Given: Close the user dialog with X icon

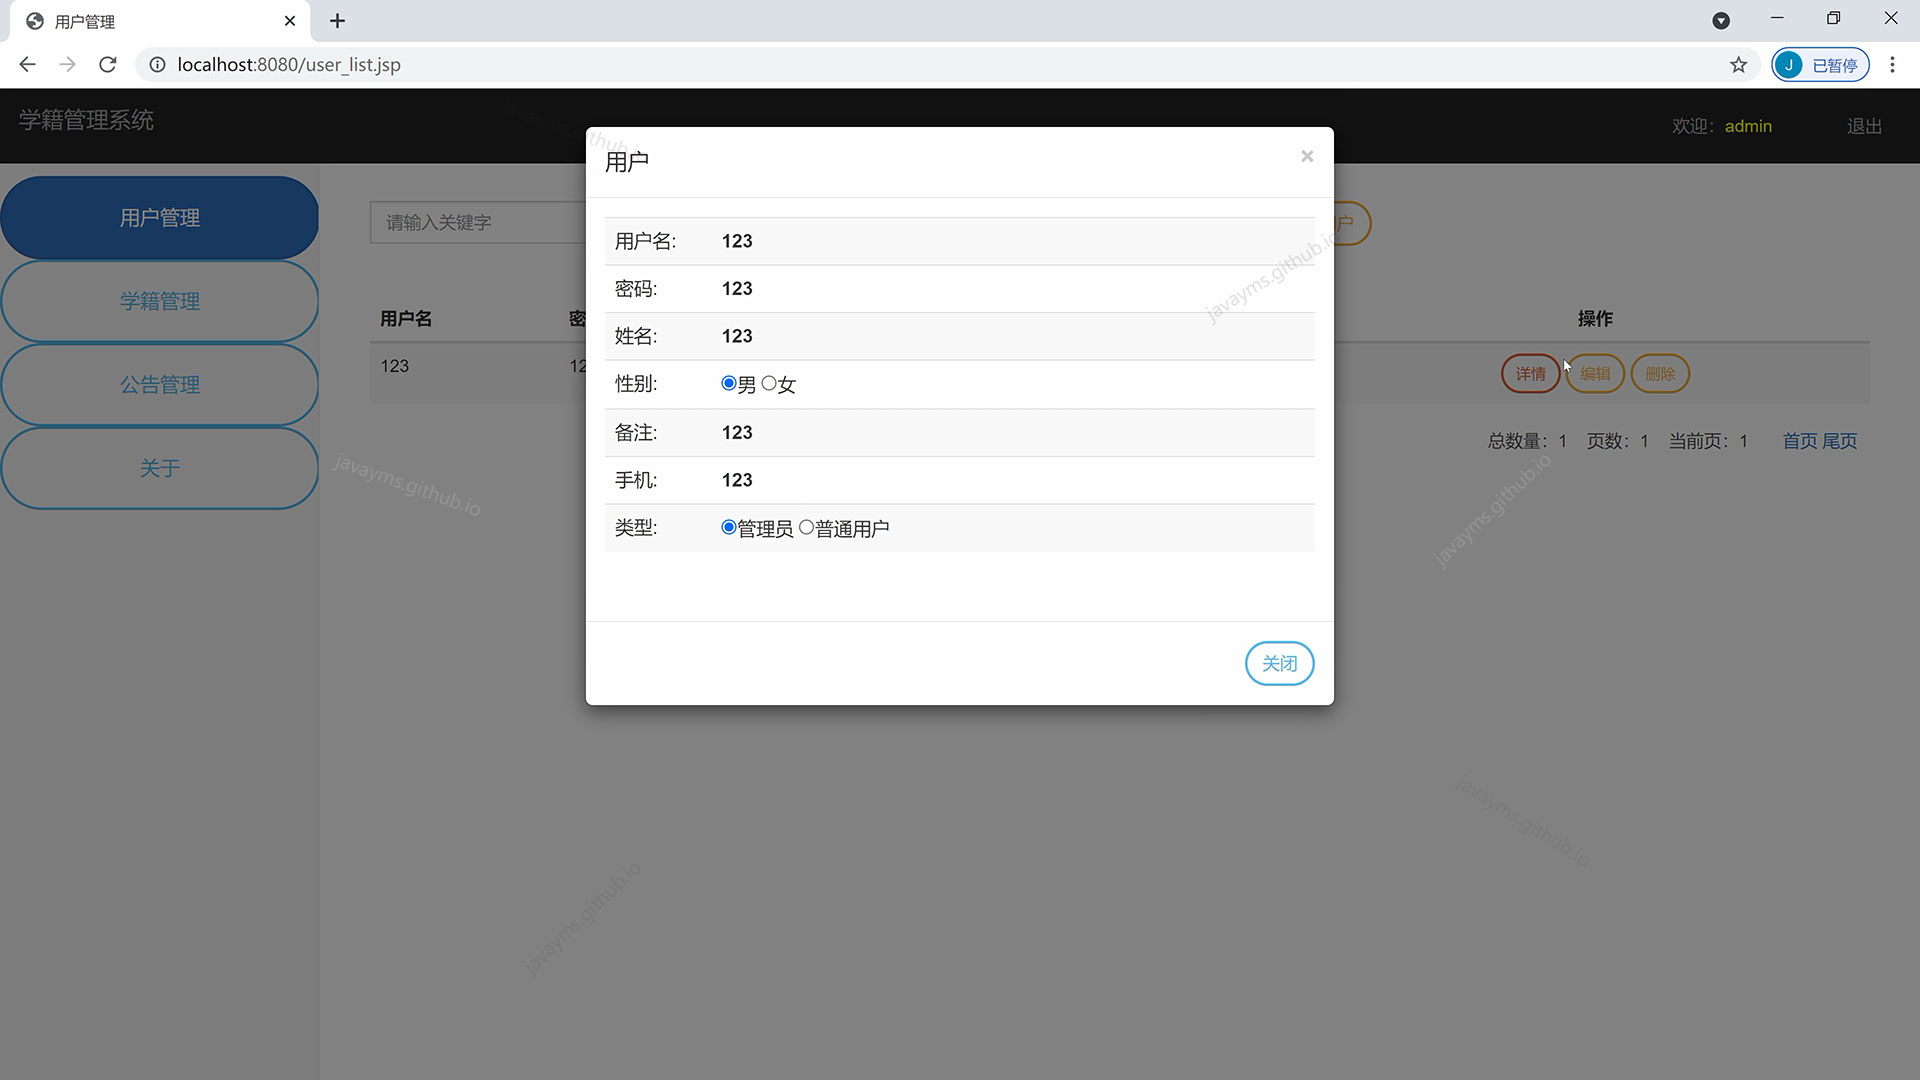Looking at the screenshot, I should (1306, 156).
